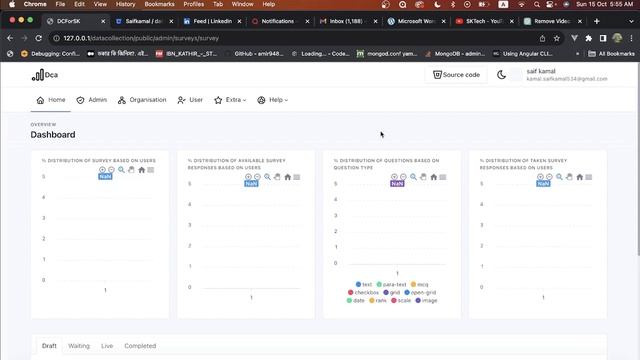
Task: Zoom in on available survey responses chart
Action: pyautogui.click(x=248, y=177)
